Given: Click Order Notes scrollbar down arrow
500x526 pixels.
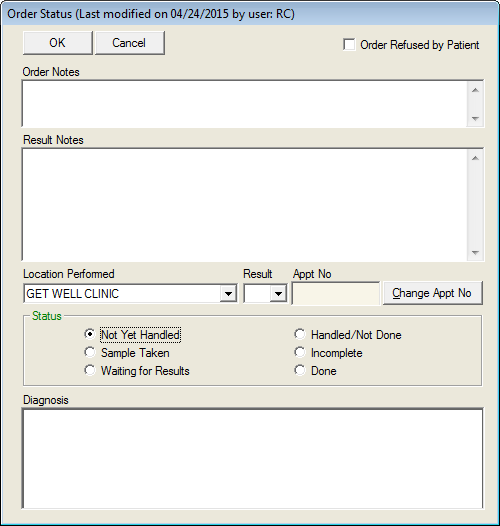Looking at the screenshot, I should tap(475, 118).
